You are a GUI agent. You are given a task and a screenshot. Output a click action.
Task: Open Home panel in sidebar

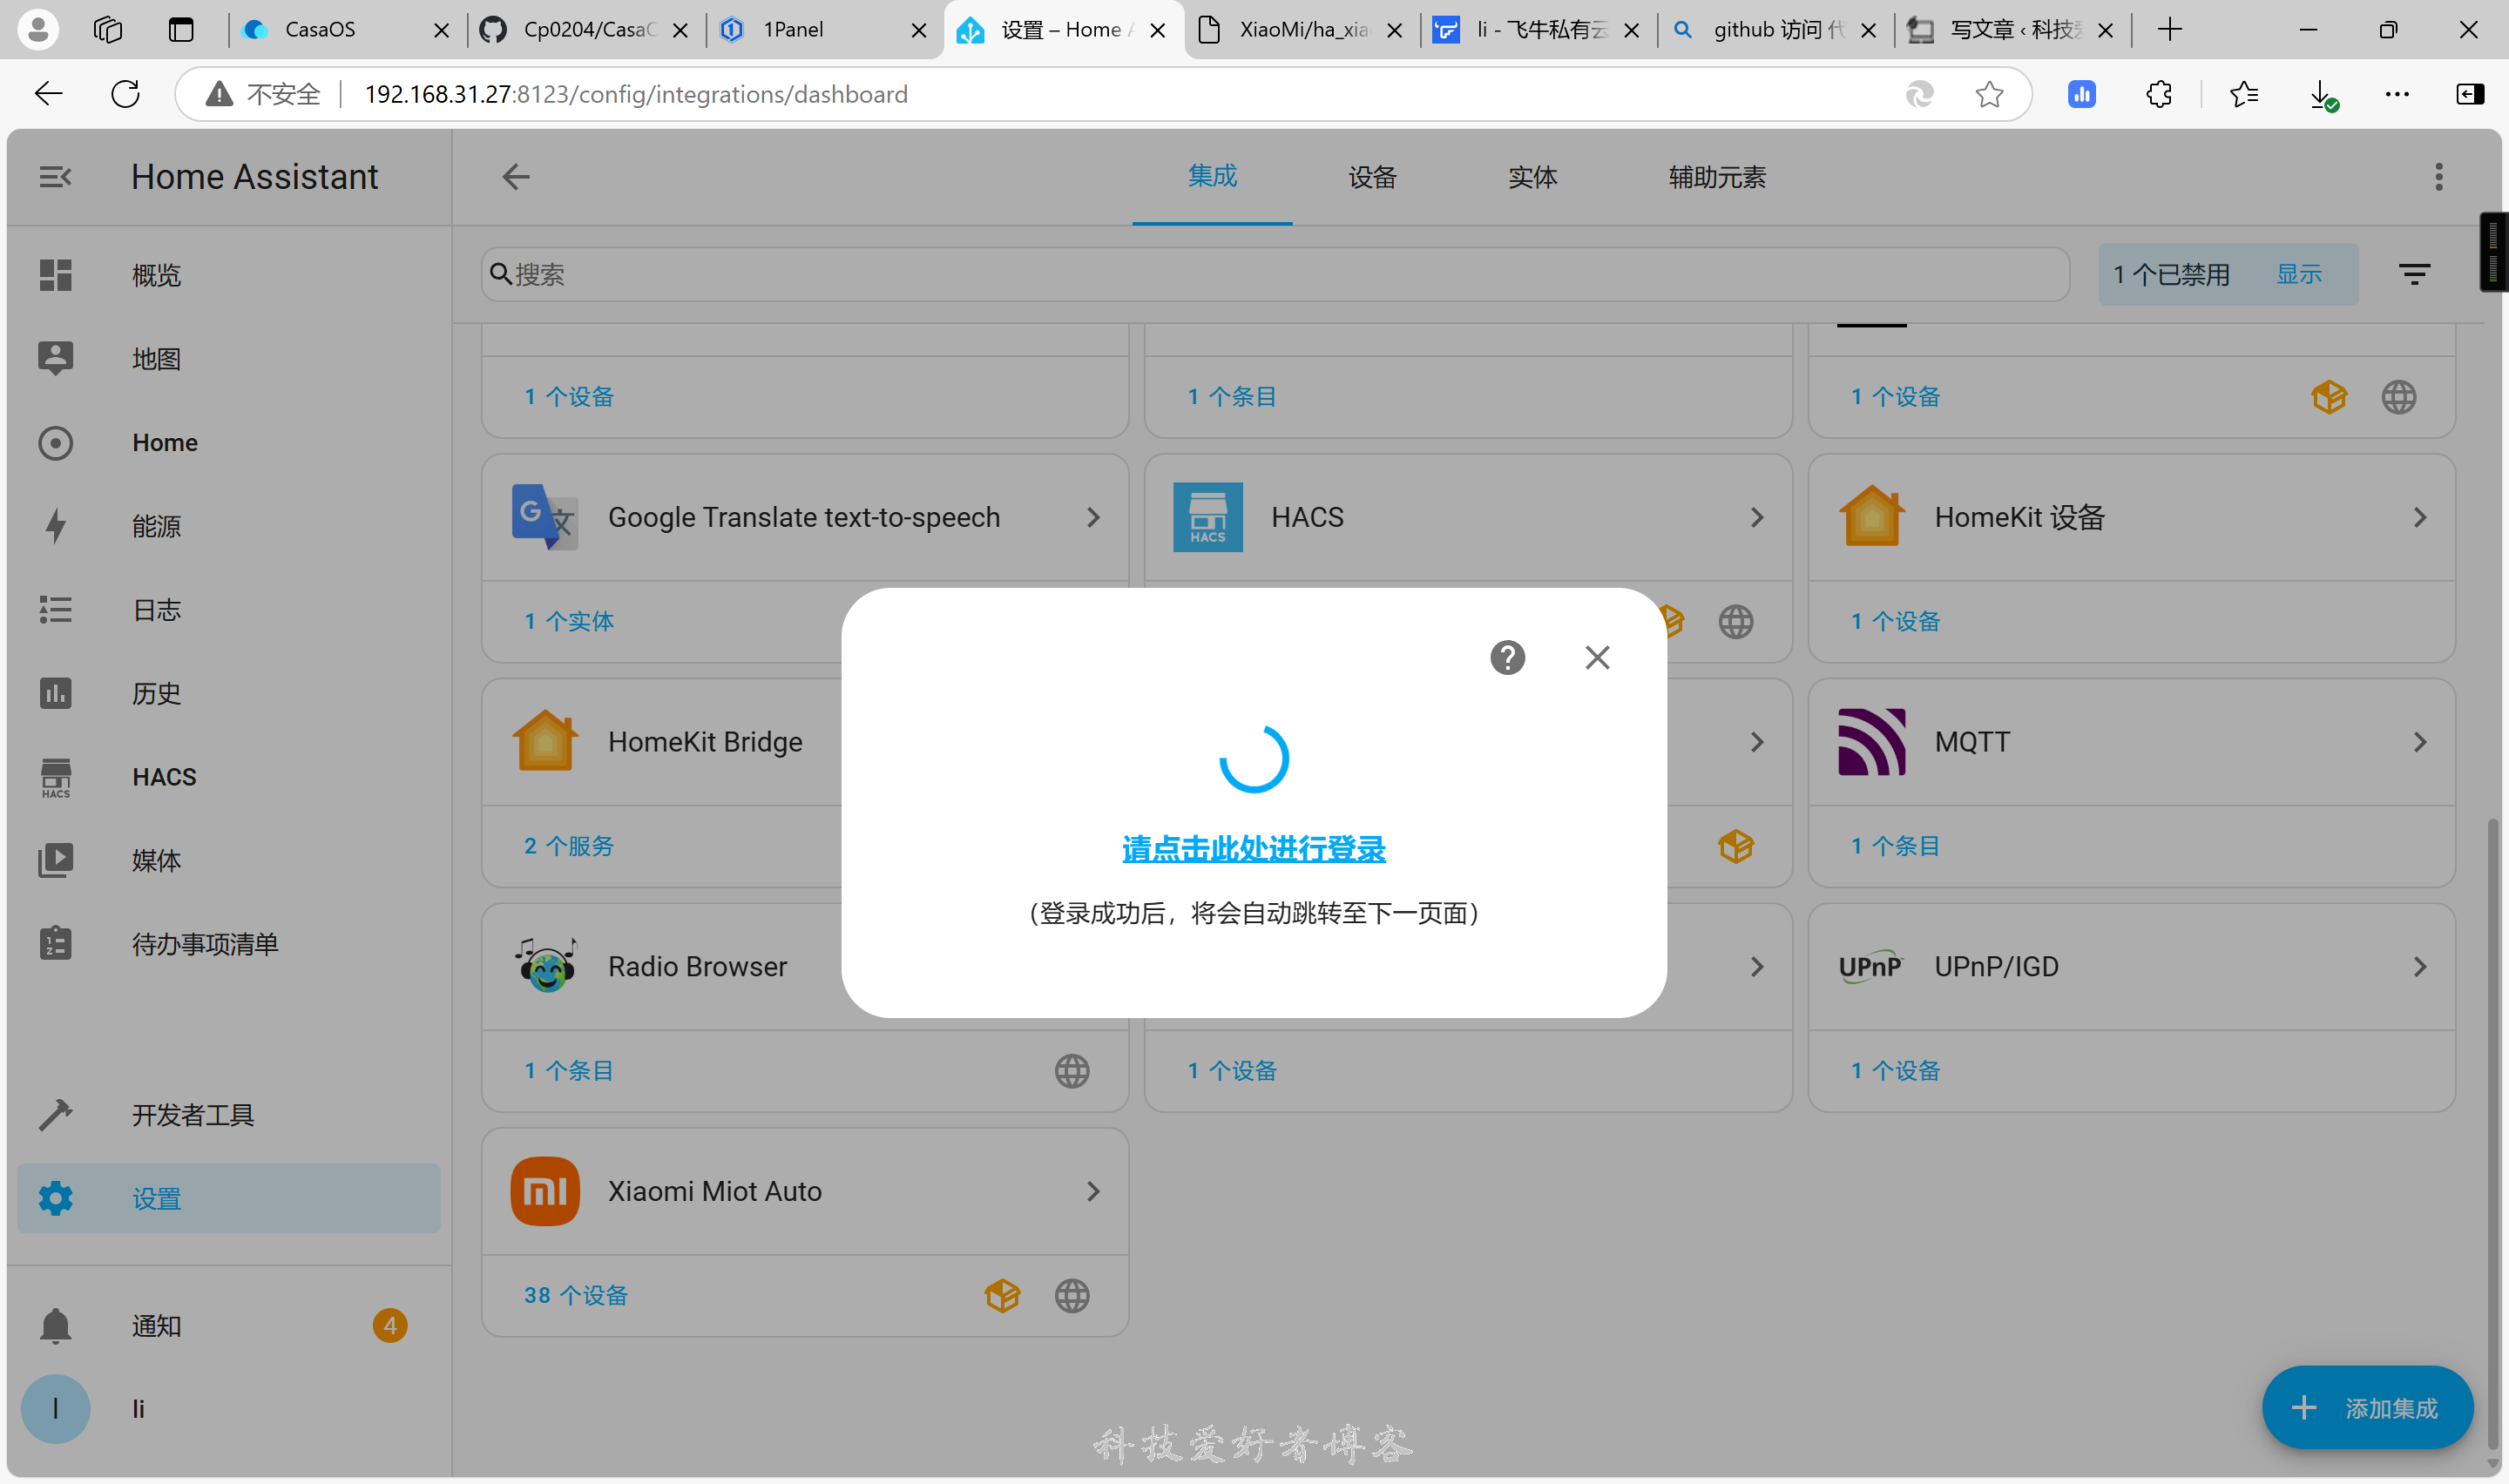pyautogui.click(x=229, y=442)
